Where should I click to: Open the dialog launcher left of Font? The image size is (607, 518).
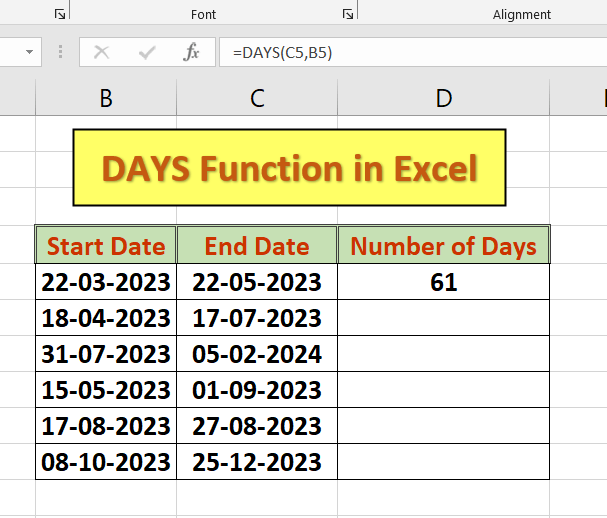[60, 14]
